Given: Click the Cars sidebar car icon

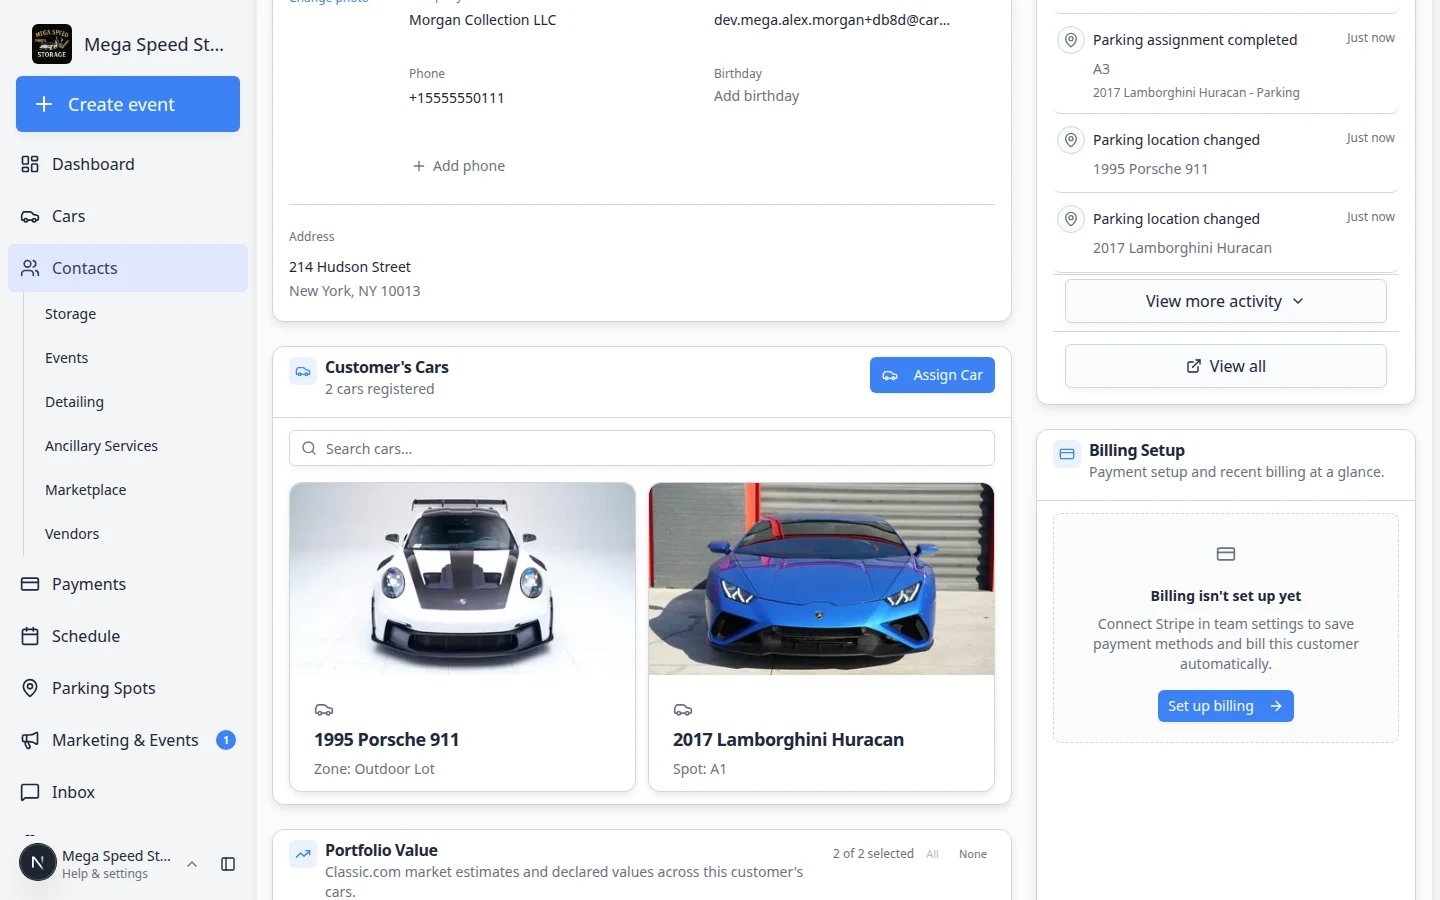Looking at the screenshot, I should click(x=30, y=216).
